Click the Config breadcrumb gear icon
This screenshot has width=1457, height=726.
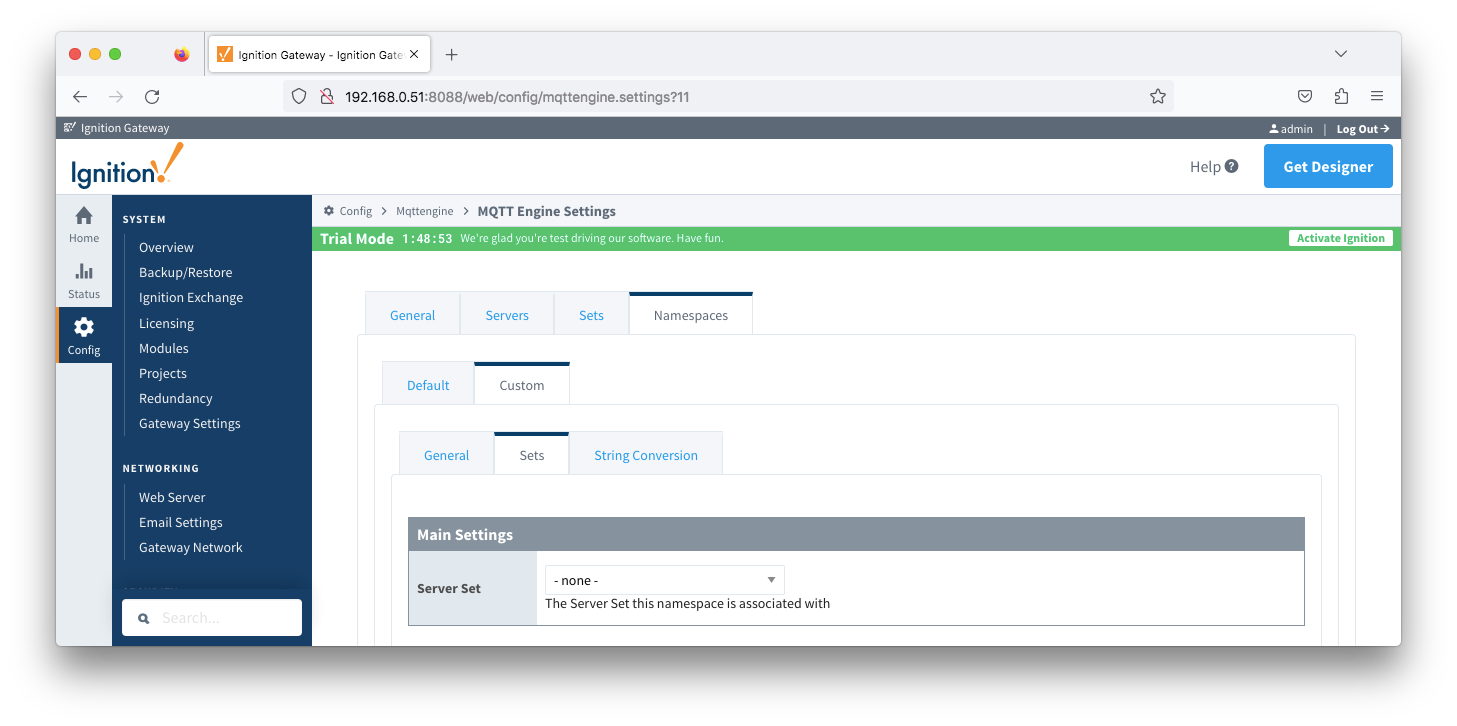(329, 211)
